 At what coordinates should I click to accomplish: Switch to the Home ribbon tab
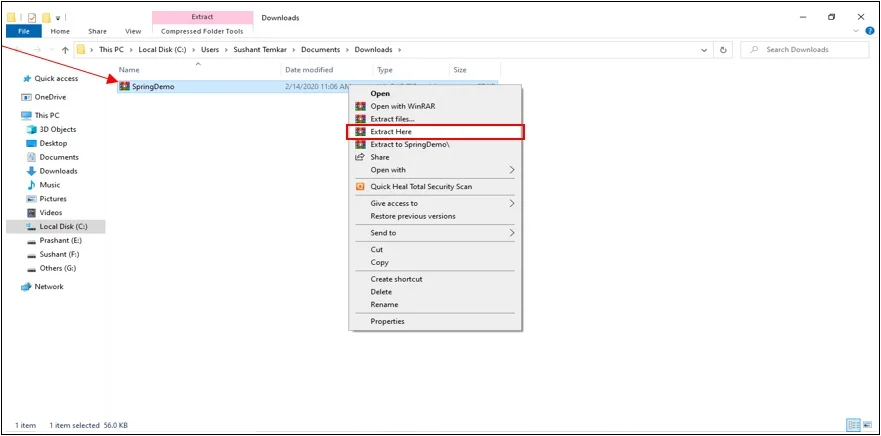click(x=60, y=31)
